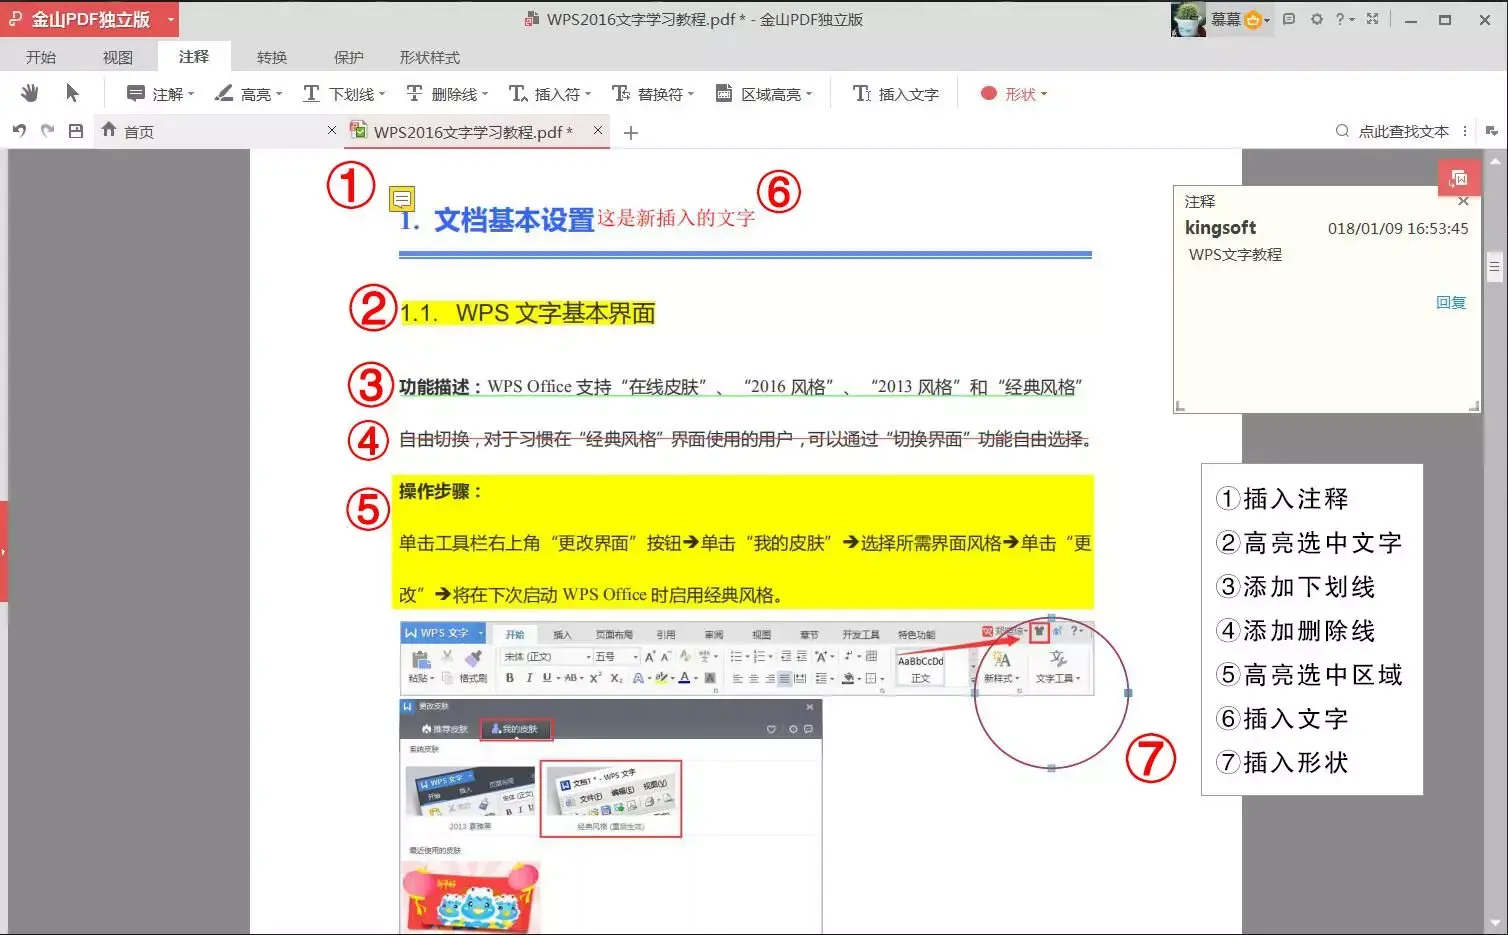Save the document with the disk icon
Viewport: 1508px width, 935px height.
tap(75, 131)
